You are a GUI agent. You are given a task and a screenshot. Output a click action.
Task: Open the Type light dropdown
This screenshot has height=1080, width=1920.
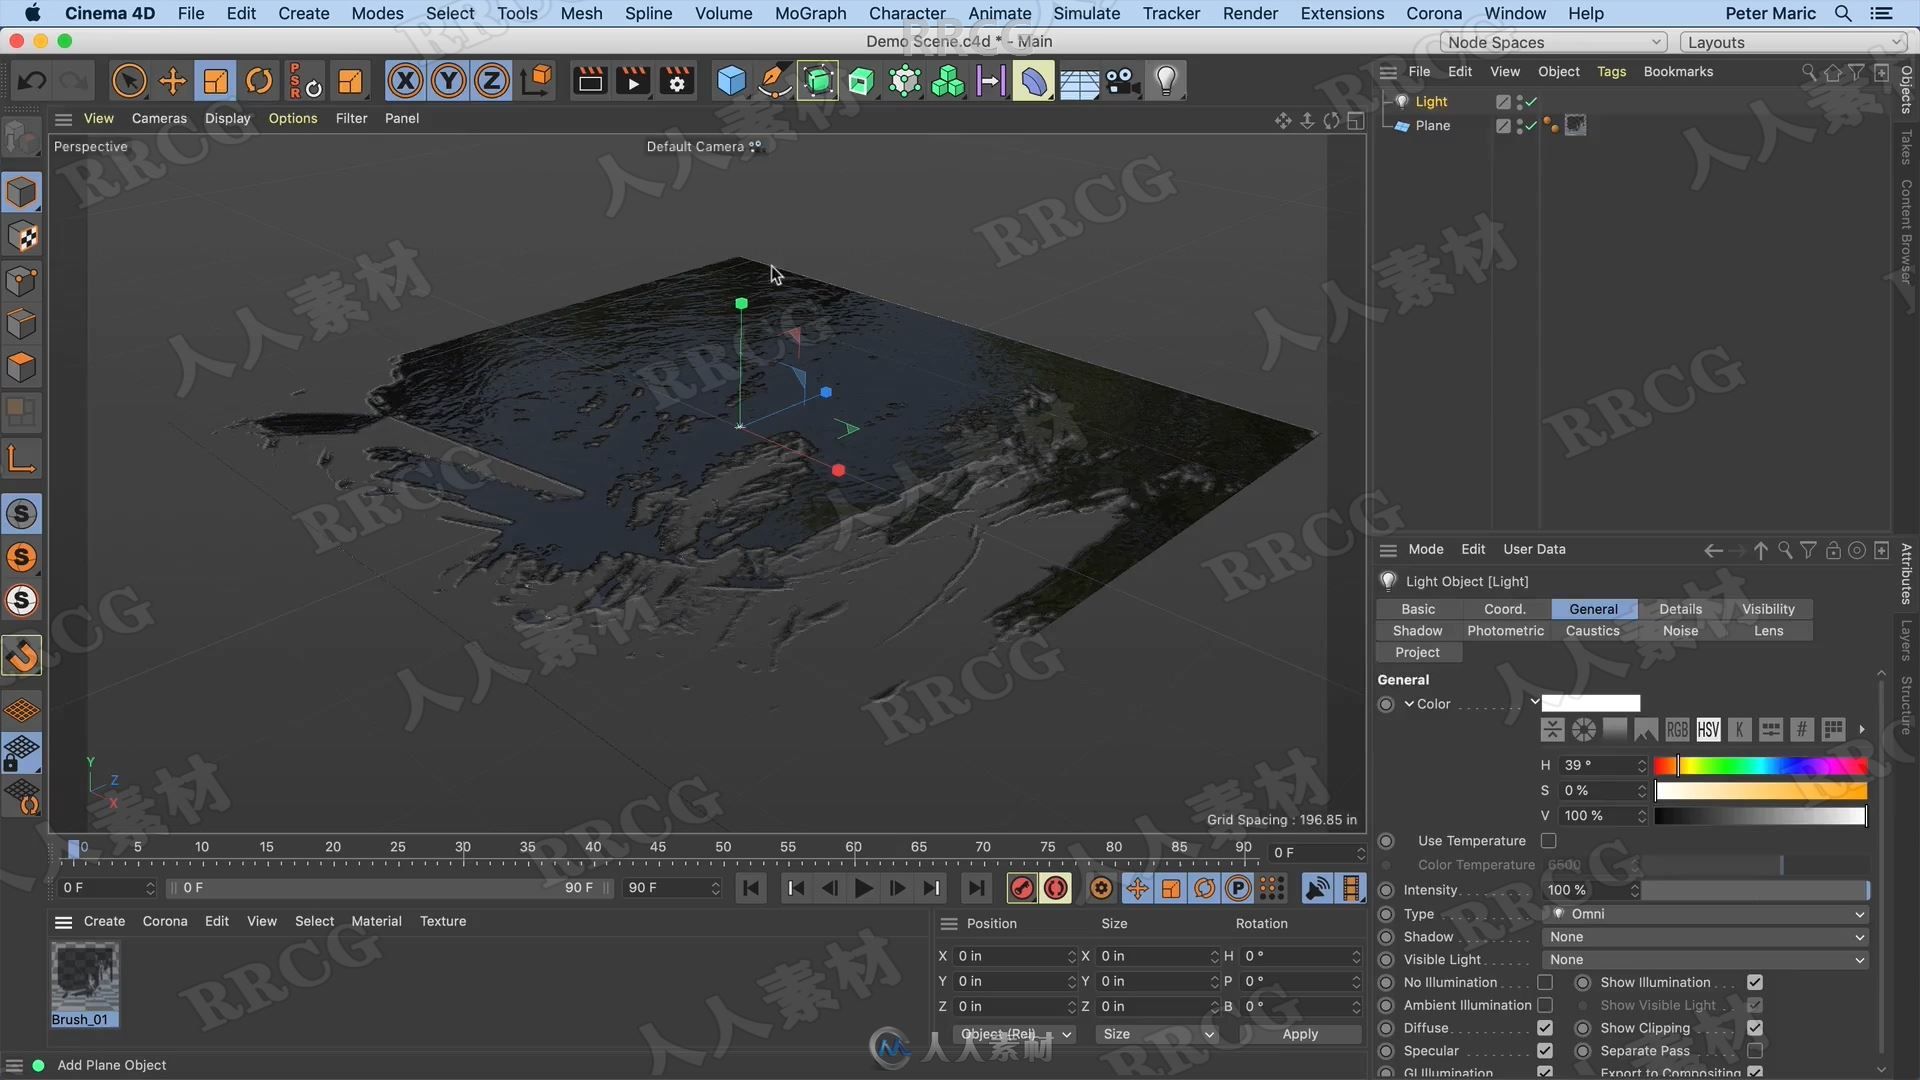point(1706,913)
